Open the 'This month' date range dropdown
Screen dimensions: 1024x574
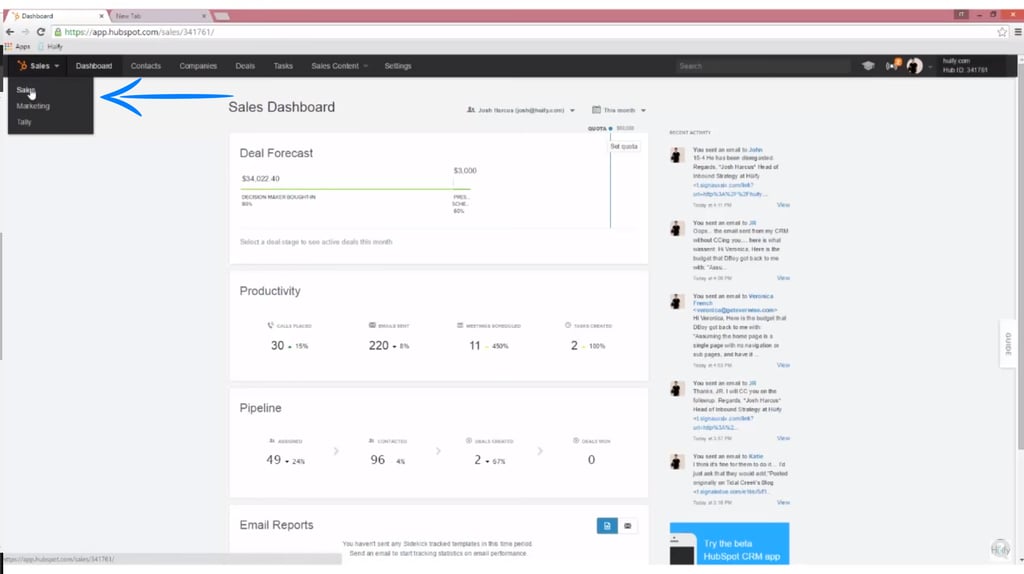pyautogui.click(x=619, y=110)
